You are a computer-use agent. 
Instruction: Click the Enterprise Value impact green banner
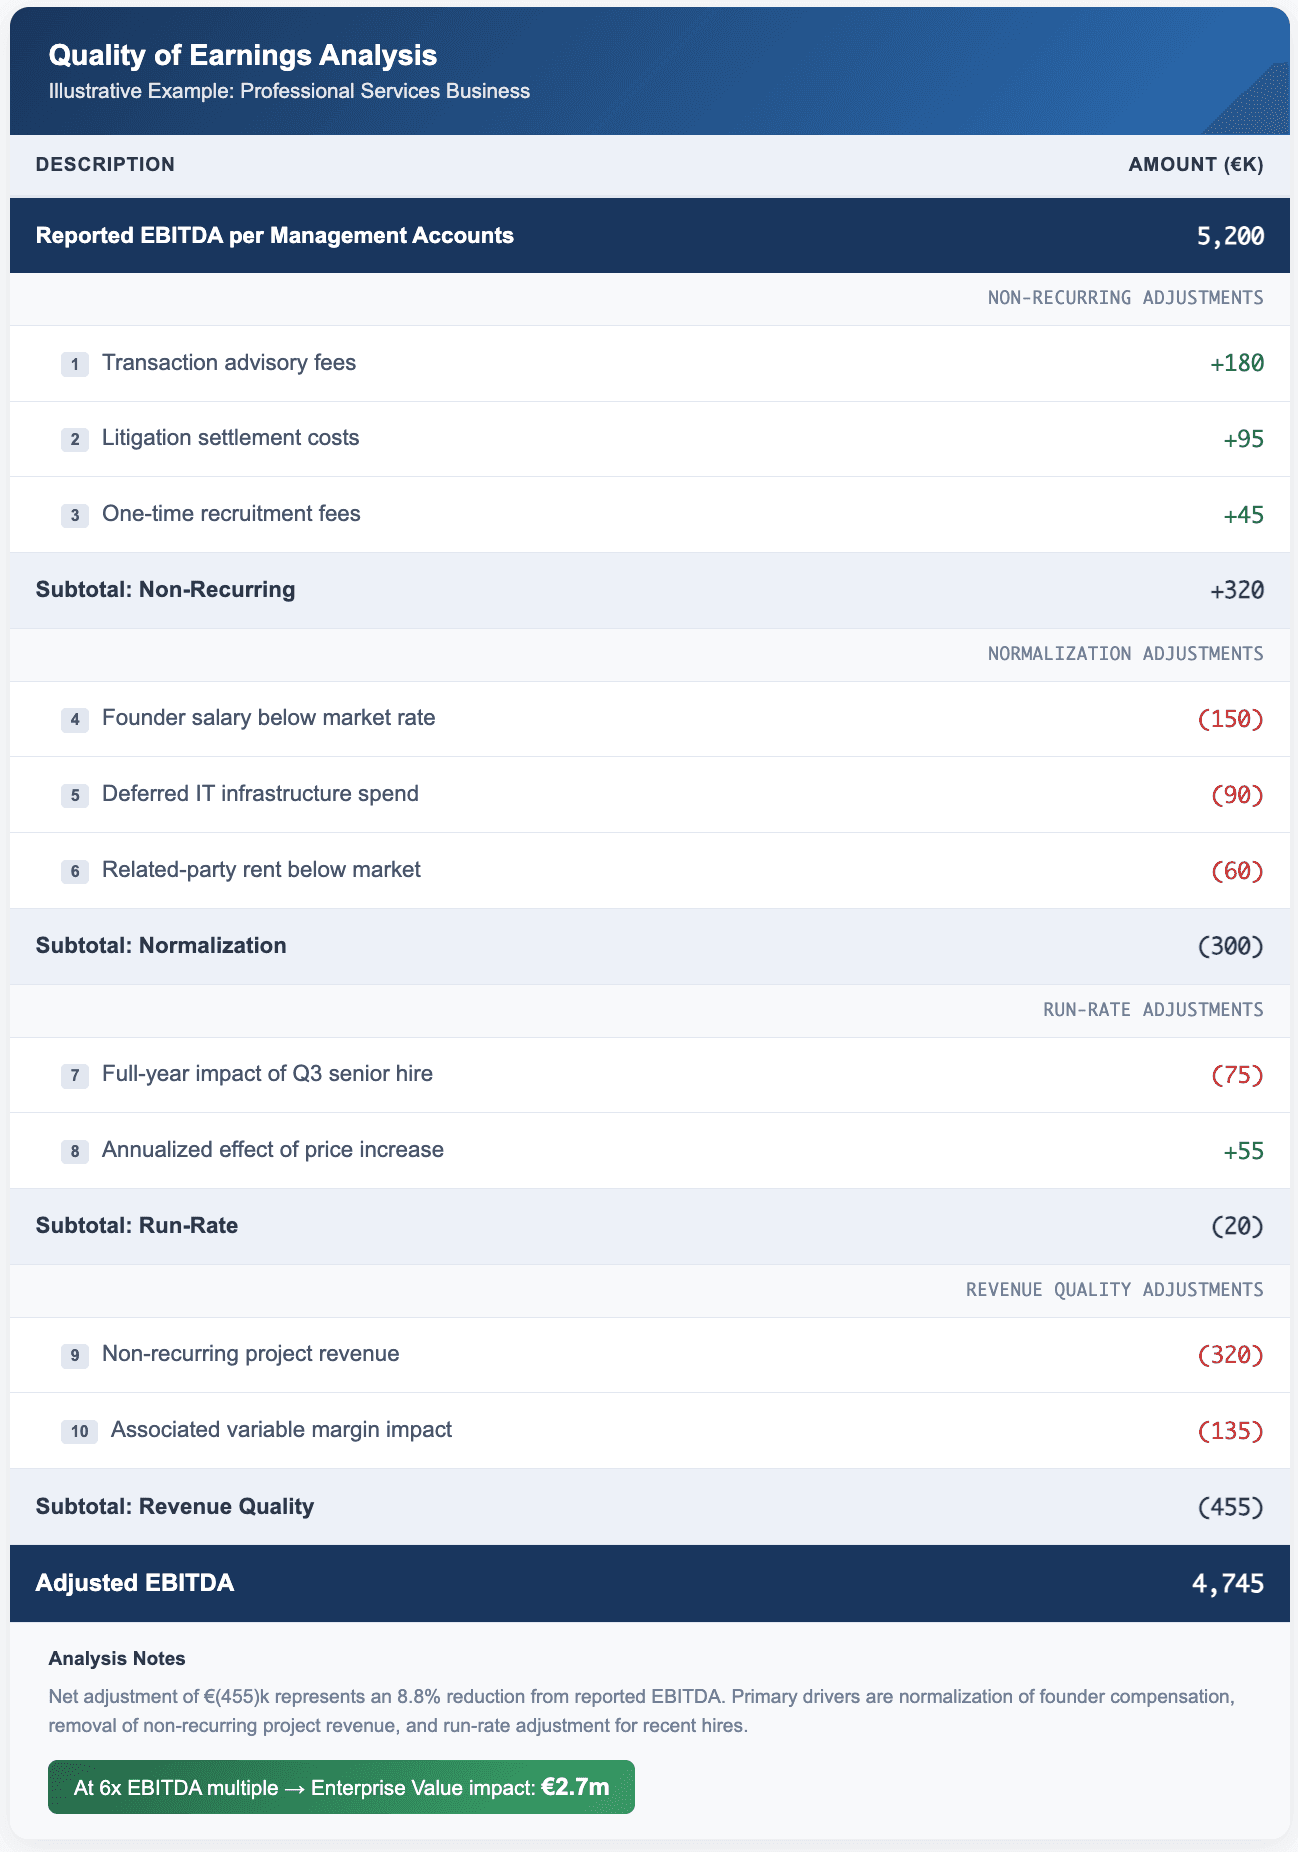(341, 1787)
